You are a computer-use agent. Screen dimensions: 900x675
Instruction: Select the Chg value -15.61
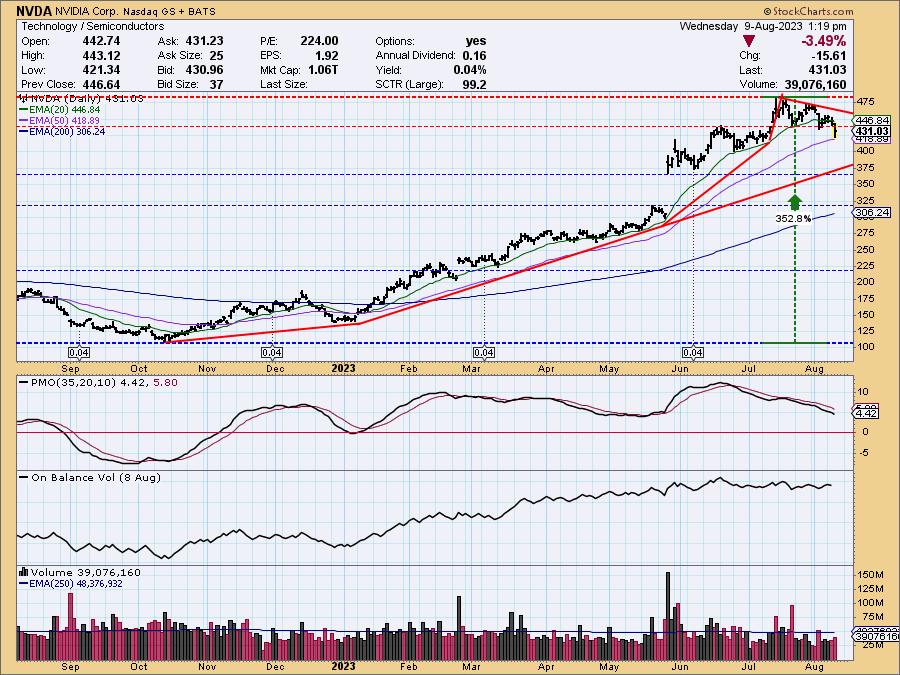829,55
